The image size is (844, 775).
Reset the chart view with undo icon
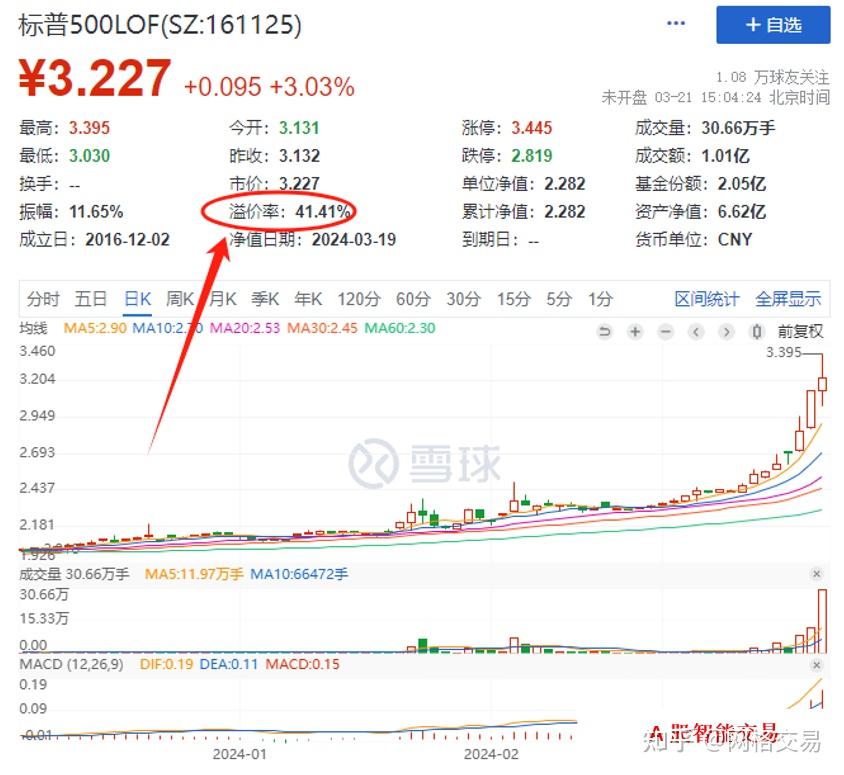[x=605, y=331]
